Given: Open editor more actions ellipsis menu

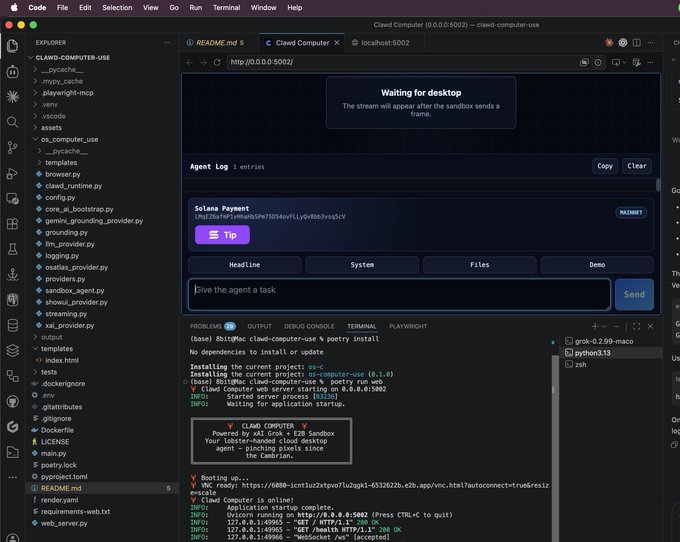Looking at the screenshot, I should coord(651,42).
